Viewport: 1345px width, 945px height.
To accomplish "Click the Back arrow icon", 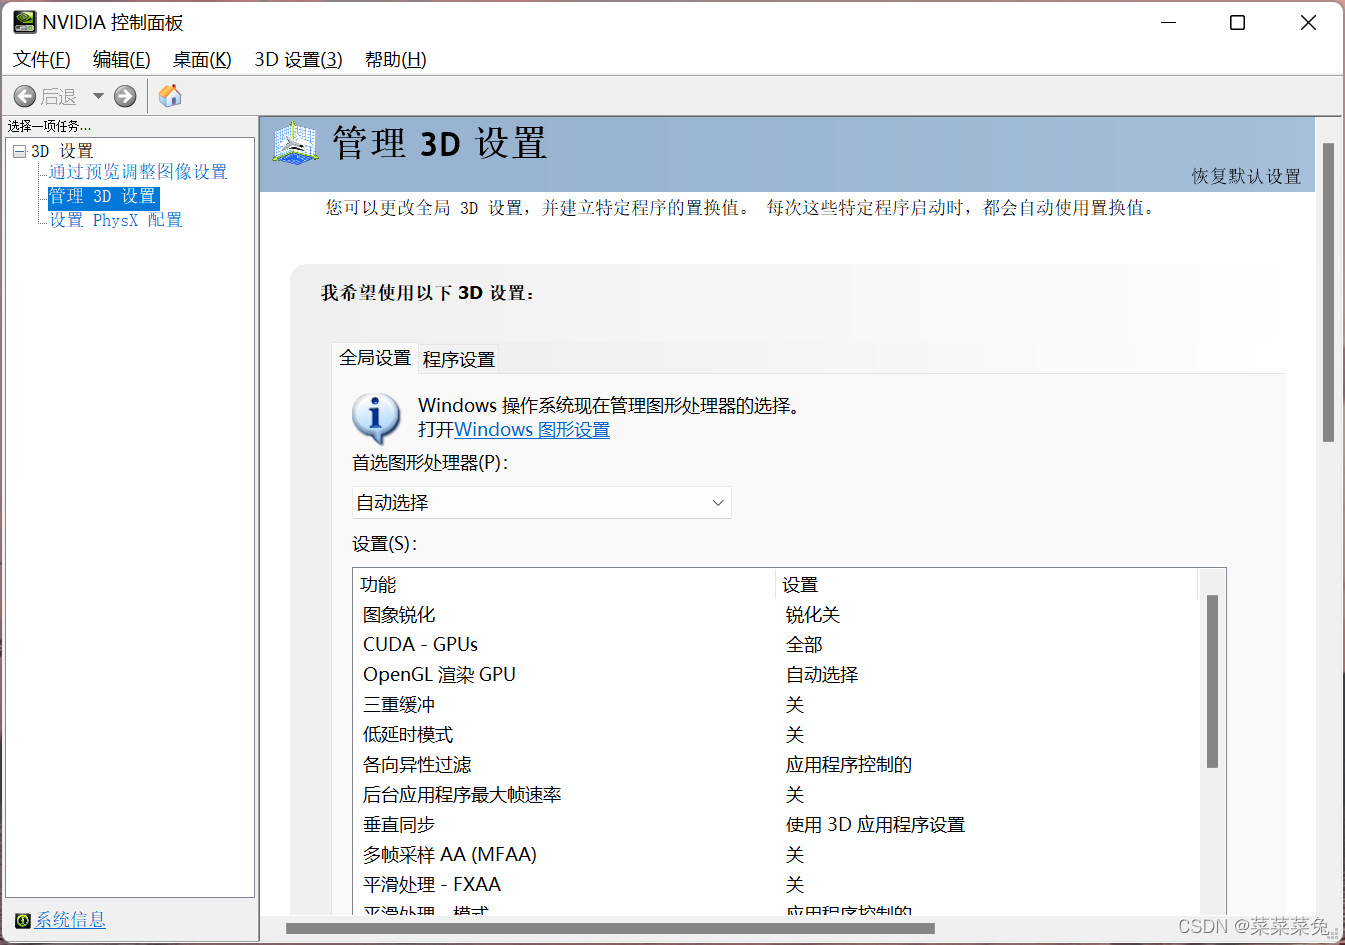I will [x=25, y=96].
